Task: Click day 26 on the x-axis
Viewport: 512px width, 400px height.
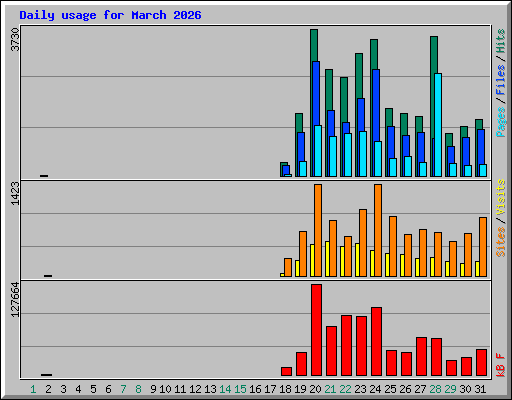Action: click(x=405, y=389)
